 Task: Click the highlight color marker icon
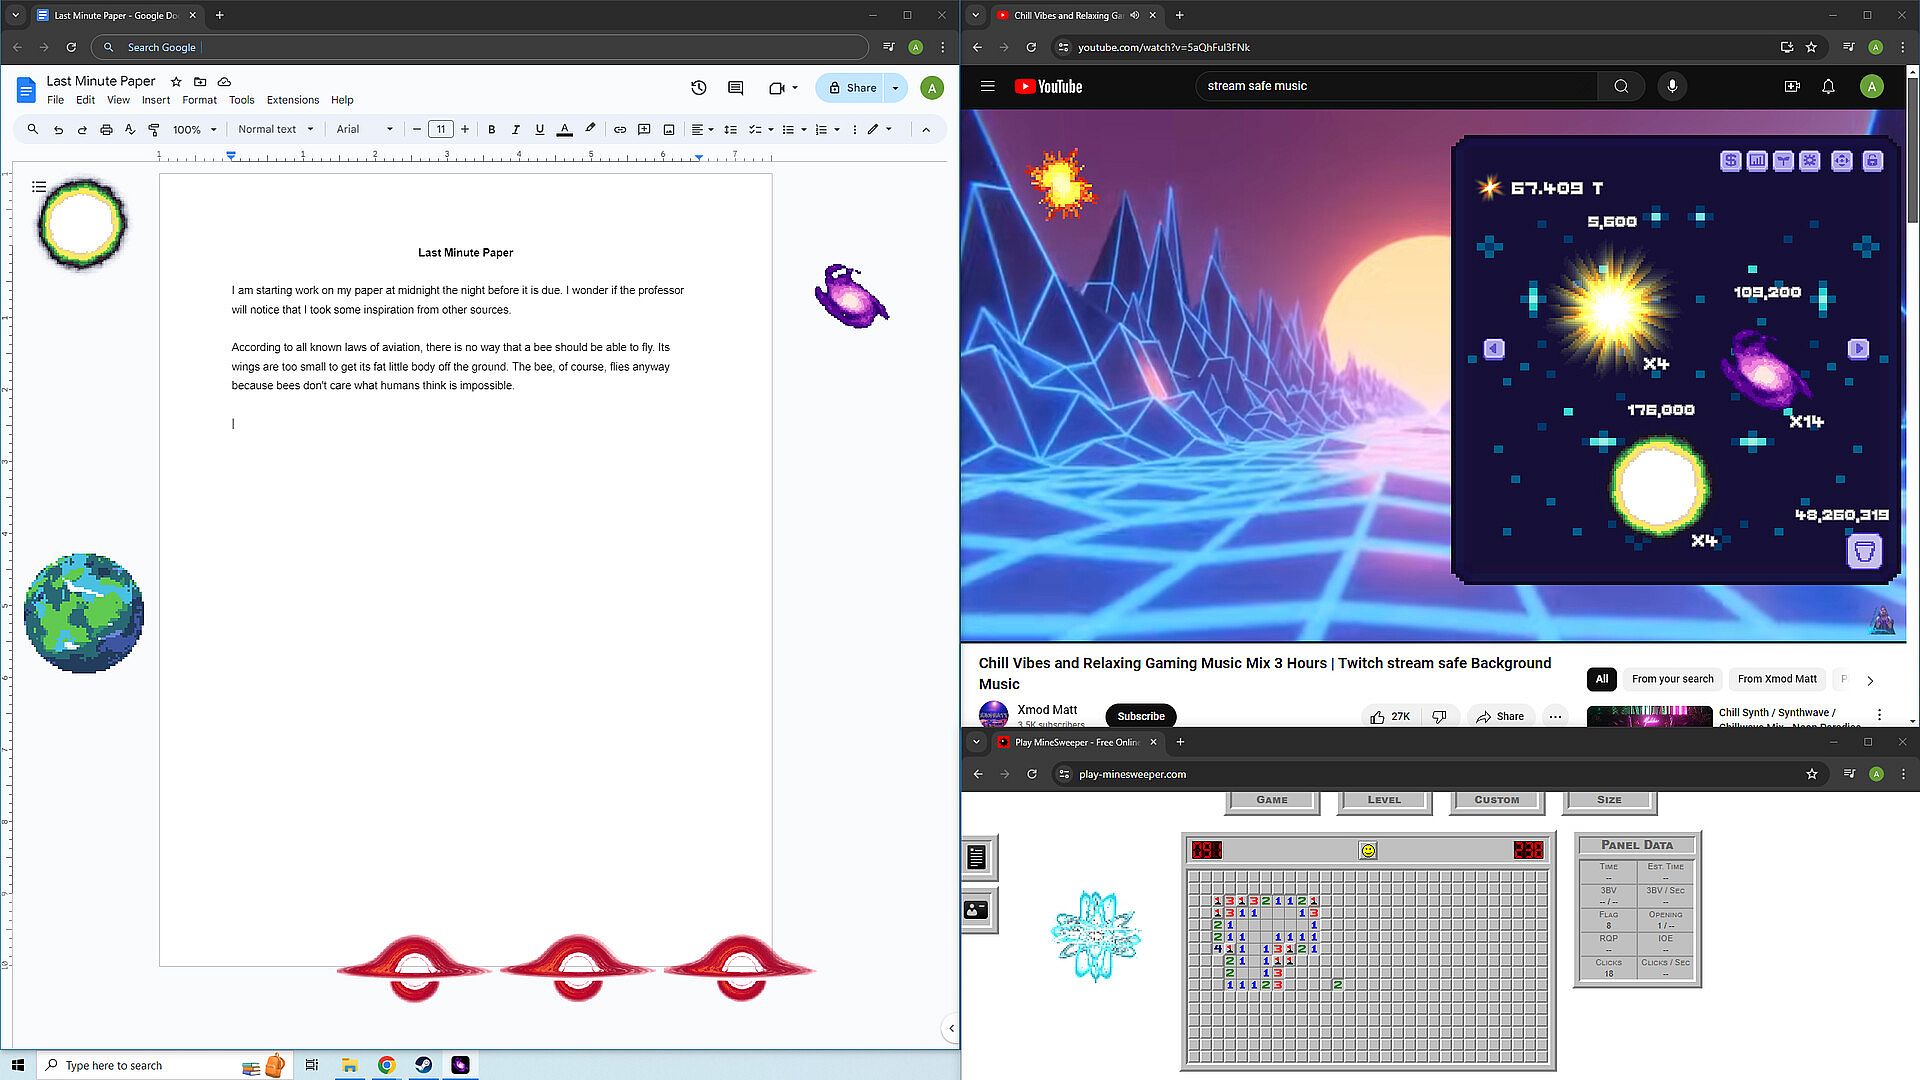[x=590, y=129]
